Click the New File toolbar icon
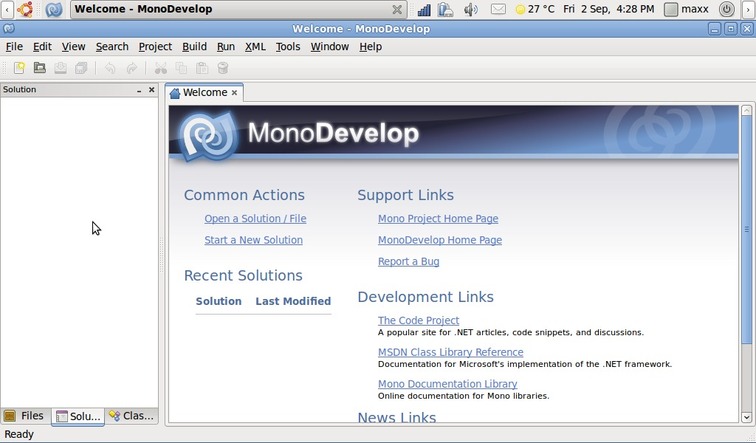The image size is (756, 443). (18, 68)
